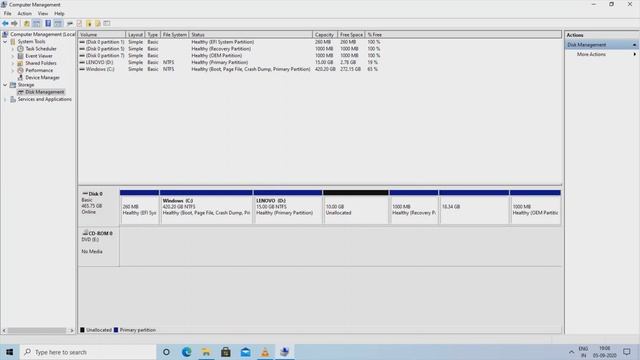The width and height of the screenshot is (640, 360).
Task: Click the taskbar search box
Action: (88, 352)
